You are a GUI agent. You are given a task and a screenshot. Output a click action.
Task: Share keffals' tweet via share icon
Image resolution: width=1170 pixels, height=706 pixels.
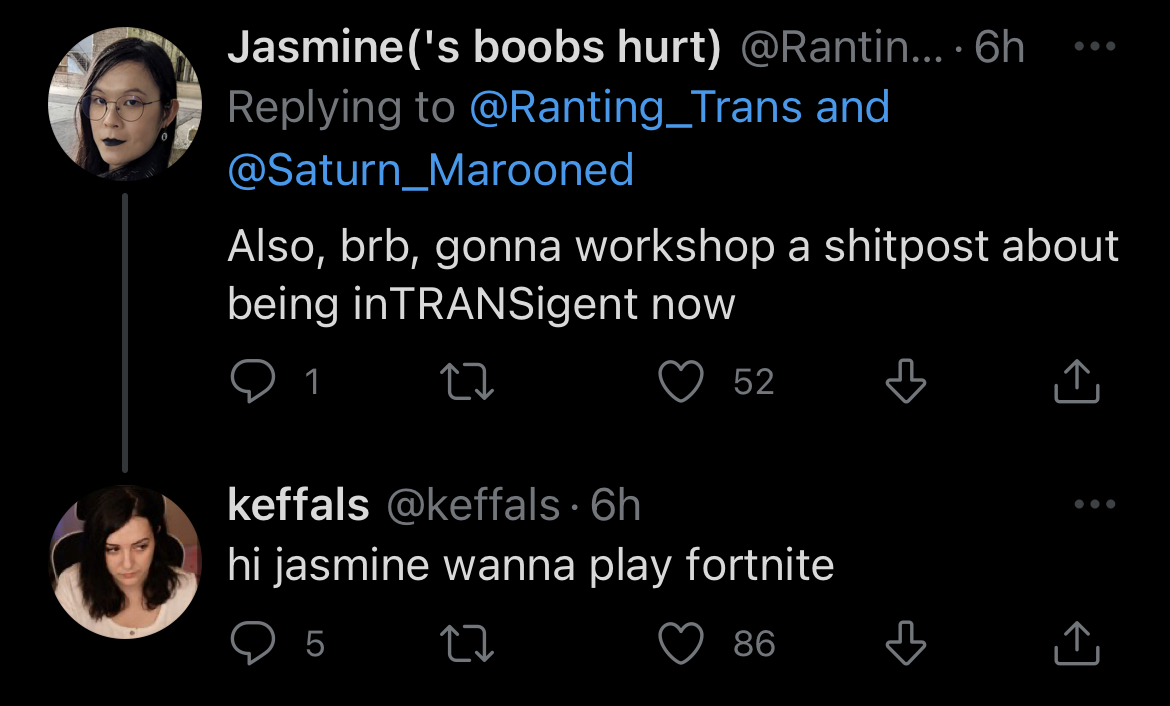point(1076,643)
